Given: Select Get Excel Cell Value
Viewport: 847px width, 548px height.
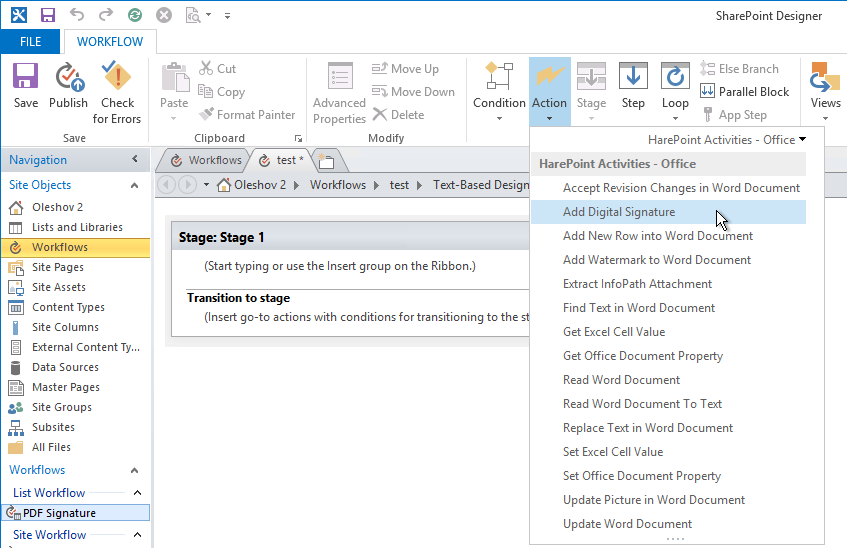Looking at the screenshot, I should click(x=669, y=332).
